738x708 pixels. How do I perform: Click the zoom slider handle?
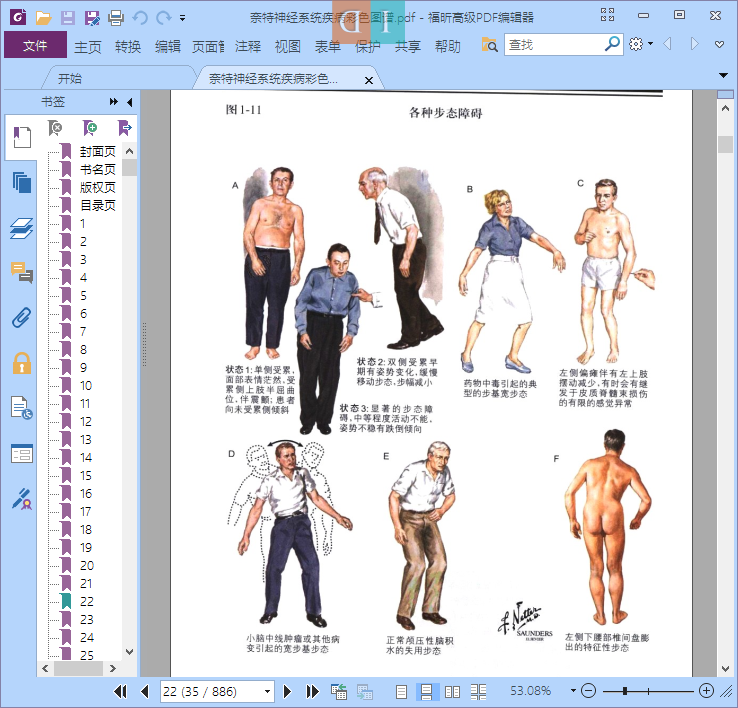click(x=625, y=691)
